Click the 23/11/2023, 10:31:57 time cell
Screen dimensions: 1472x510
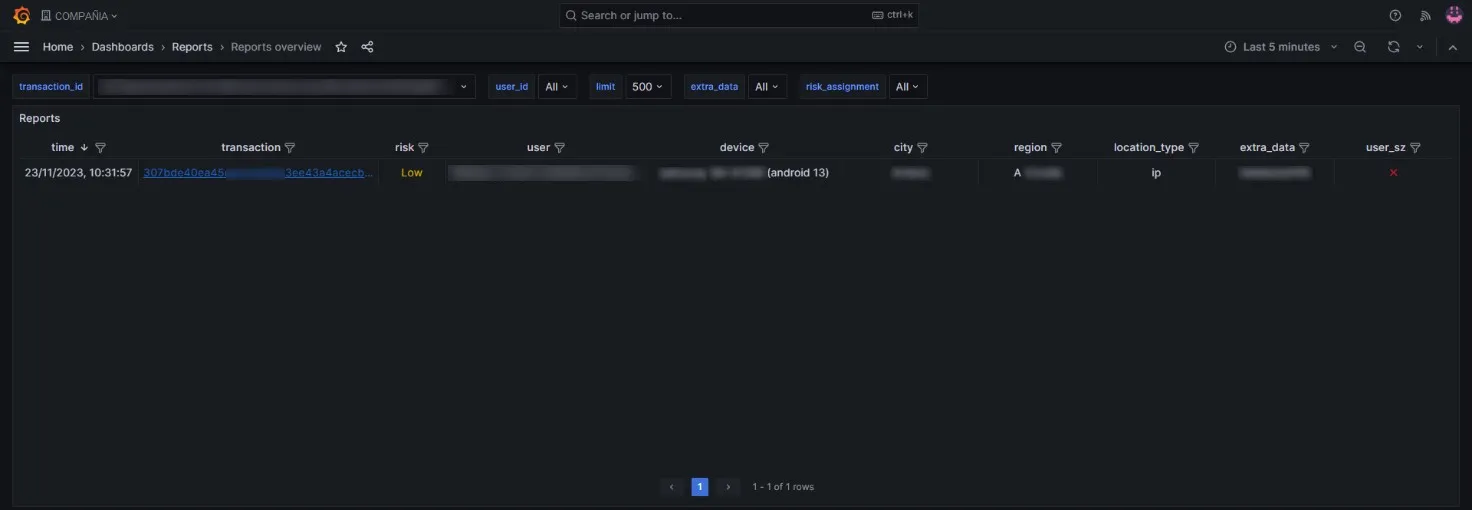[x=78, y=173]
